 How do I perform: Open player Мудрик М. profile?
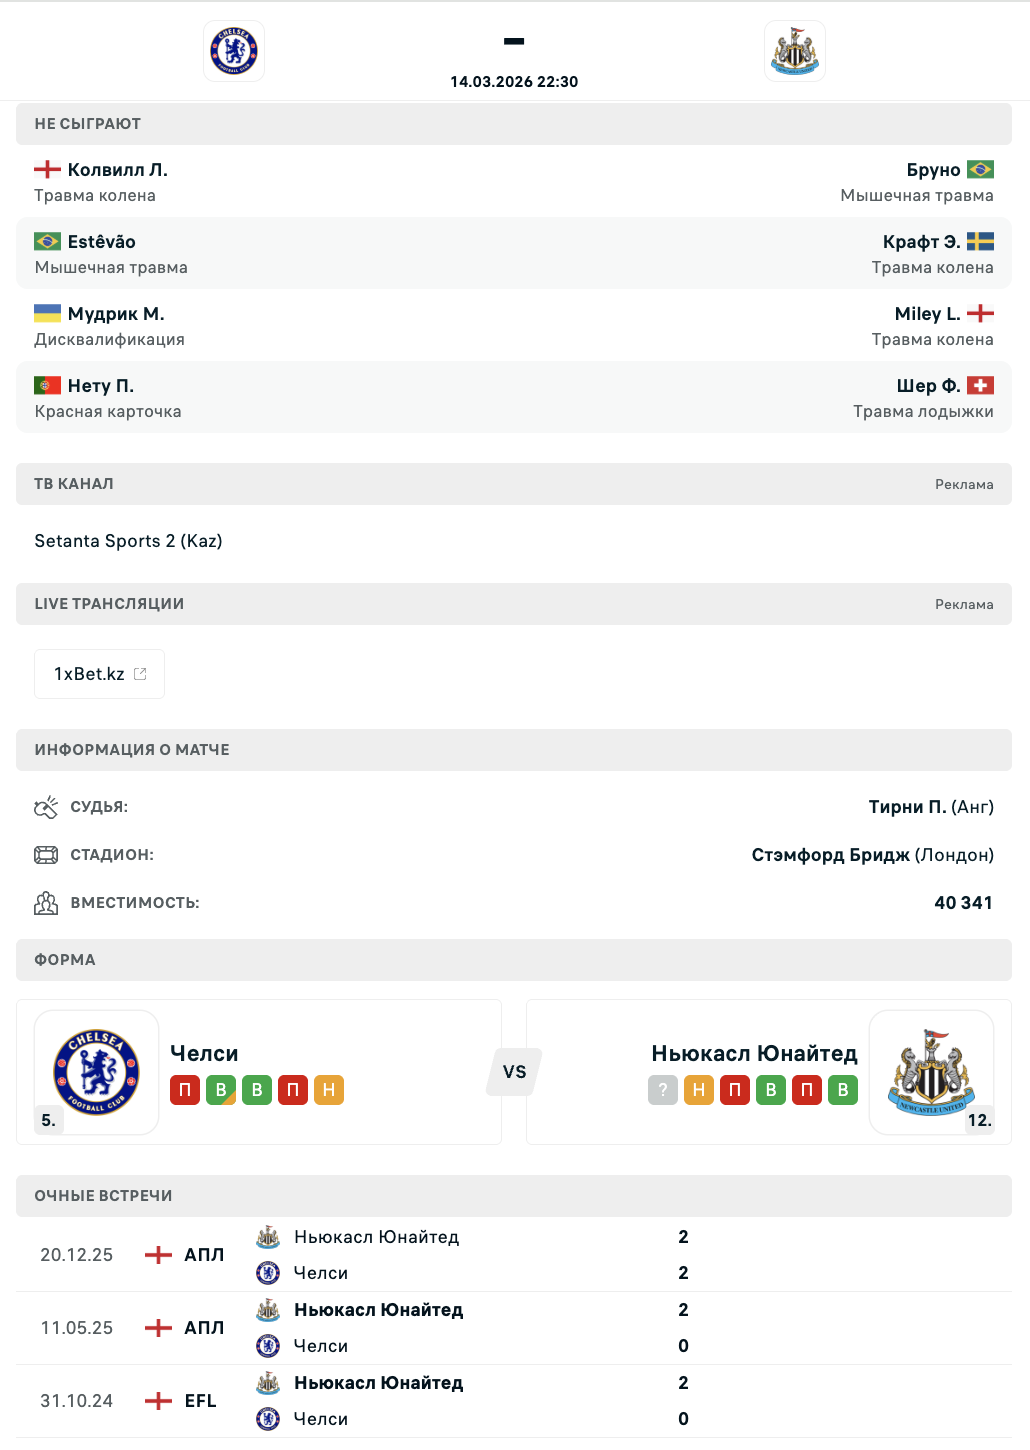[x=116, y=314]
